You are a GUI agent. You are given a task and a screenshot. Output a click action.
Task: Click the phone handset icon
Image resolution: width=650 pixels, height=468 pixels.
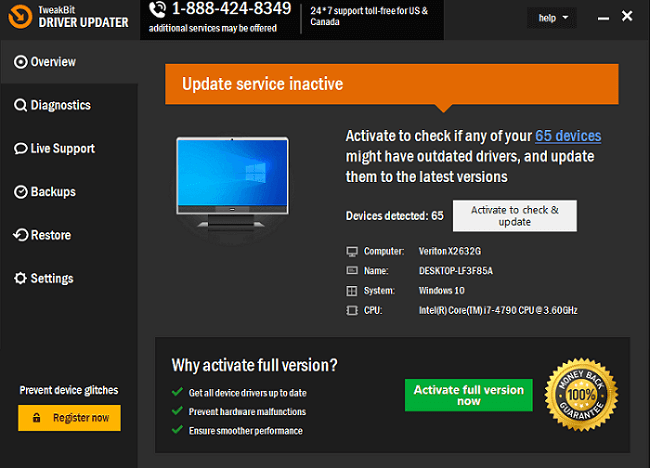point(158,10)
